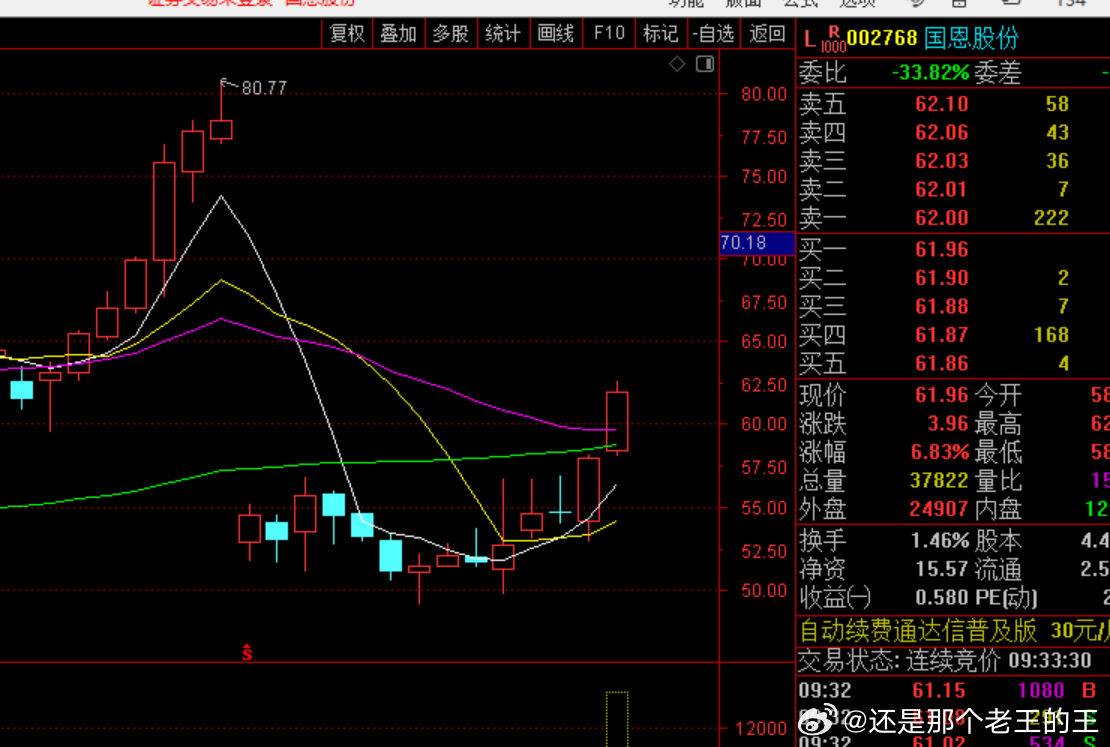Click the red L indicator icon

point(810,39)
